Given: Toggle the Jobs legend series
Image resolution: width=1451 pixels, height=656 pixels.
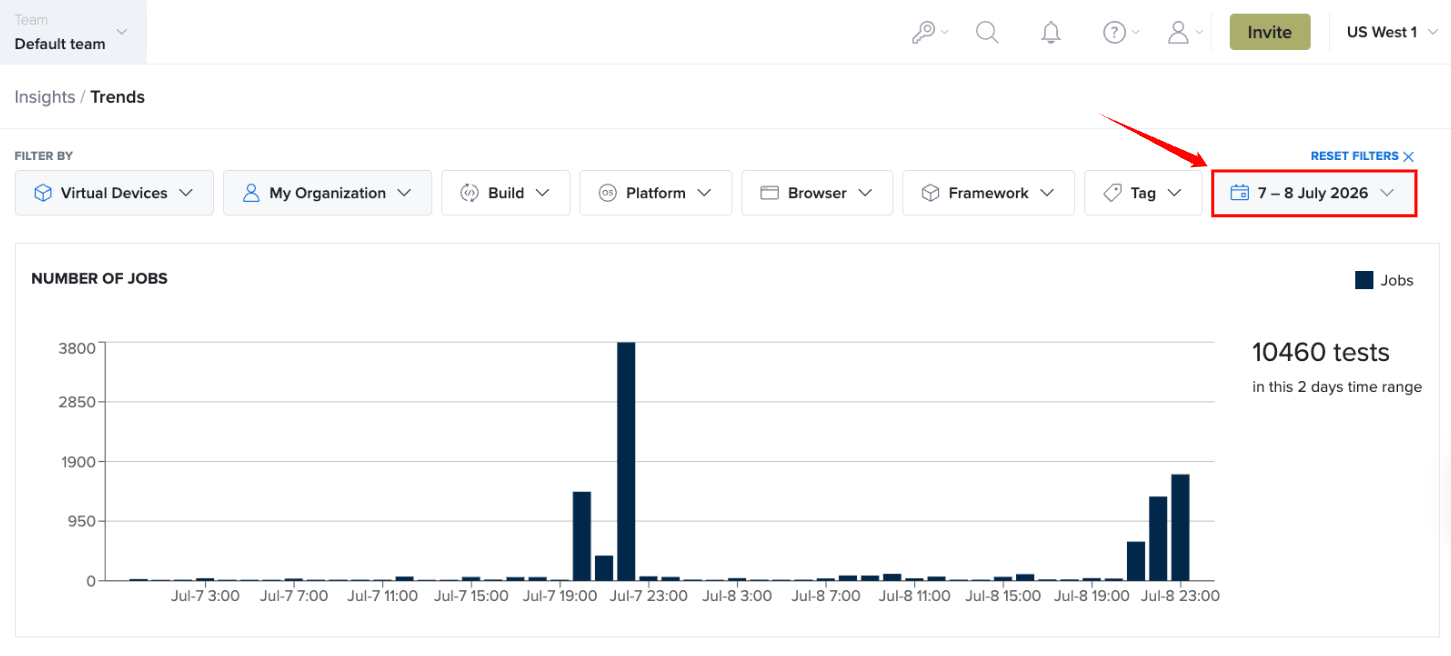Looking at the screenshot, I should [1384, 280].
